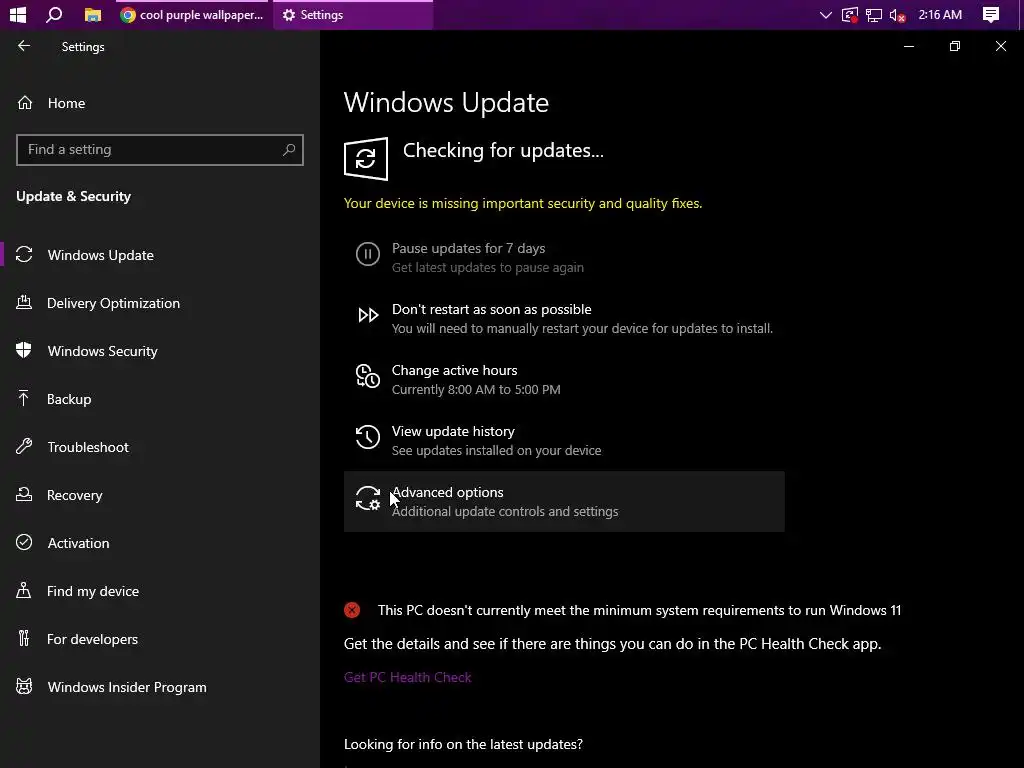Open the Action Center notifications icon
The image size is (1024, 768).
click(991, 14)
